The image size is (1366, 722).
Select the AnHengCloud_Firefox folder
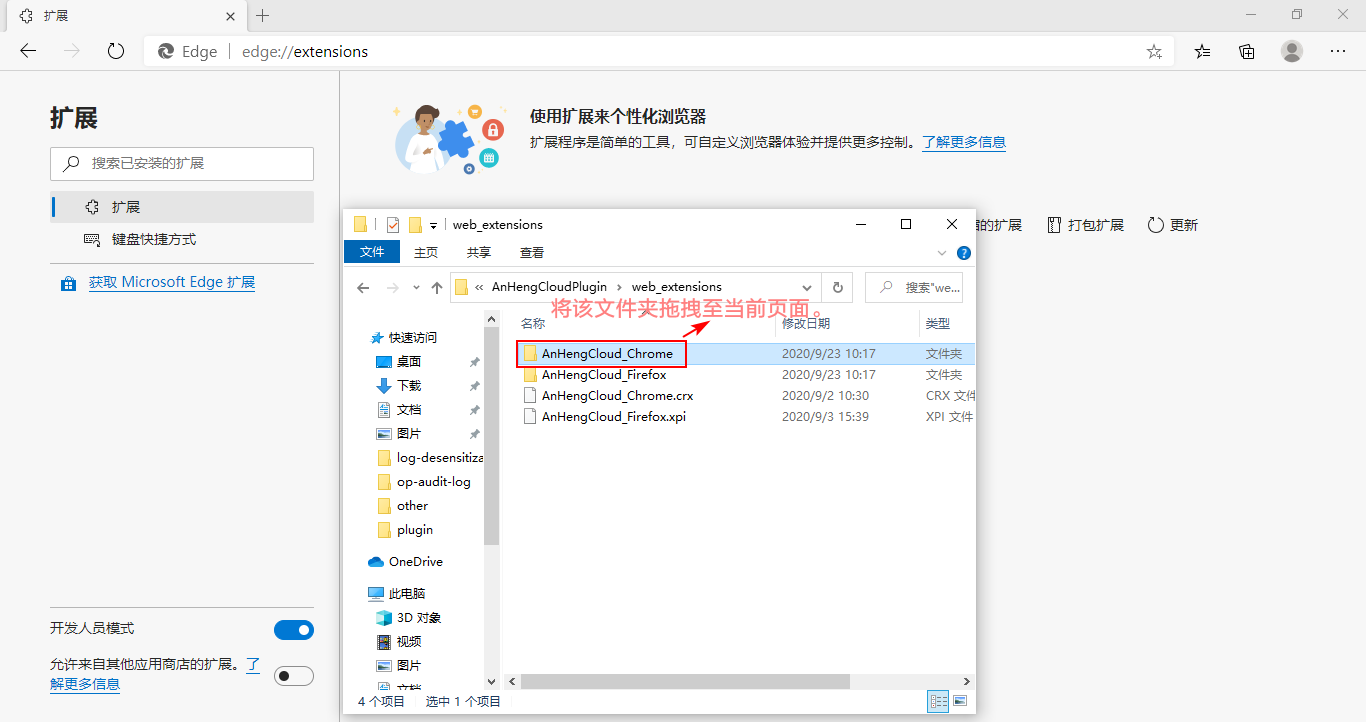(604, 375)
